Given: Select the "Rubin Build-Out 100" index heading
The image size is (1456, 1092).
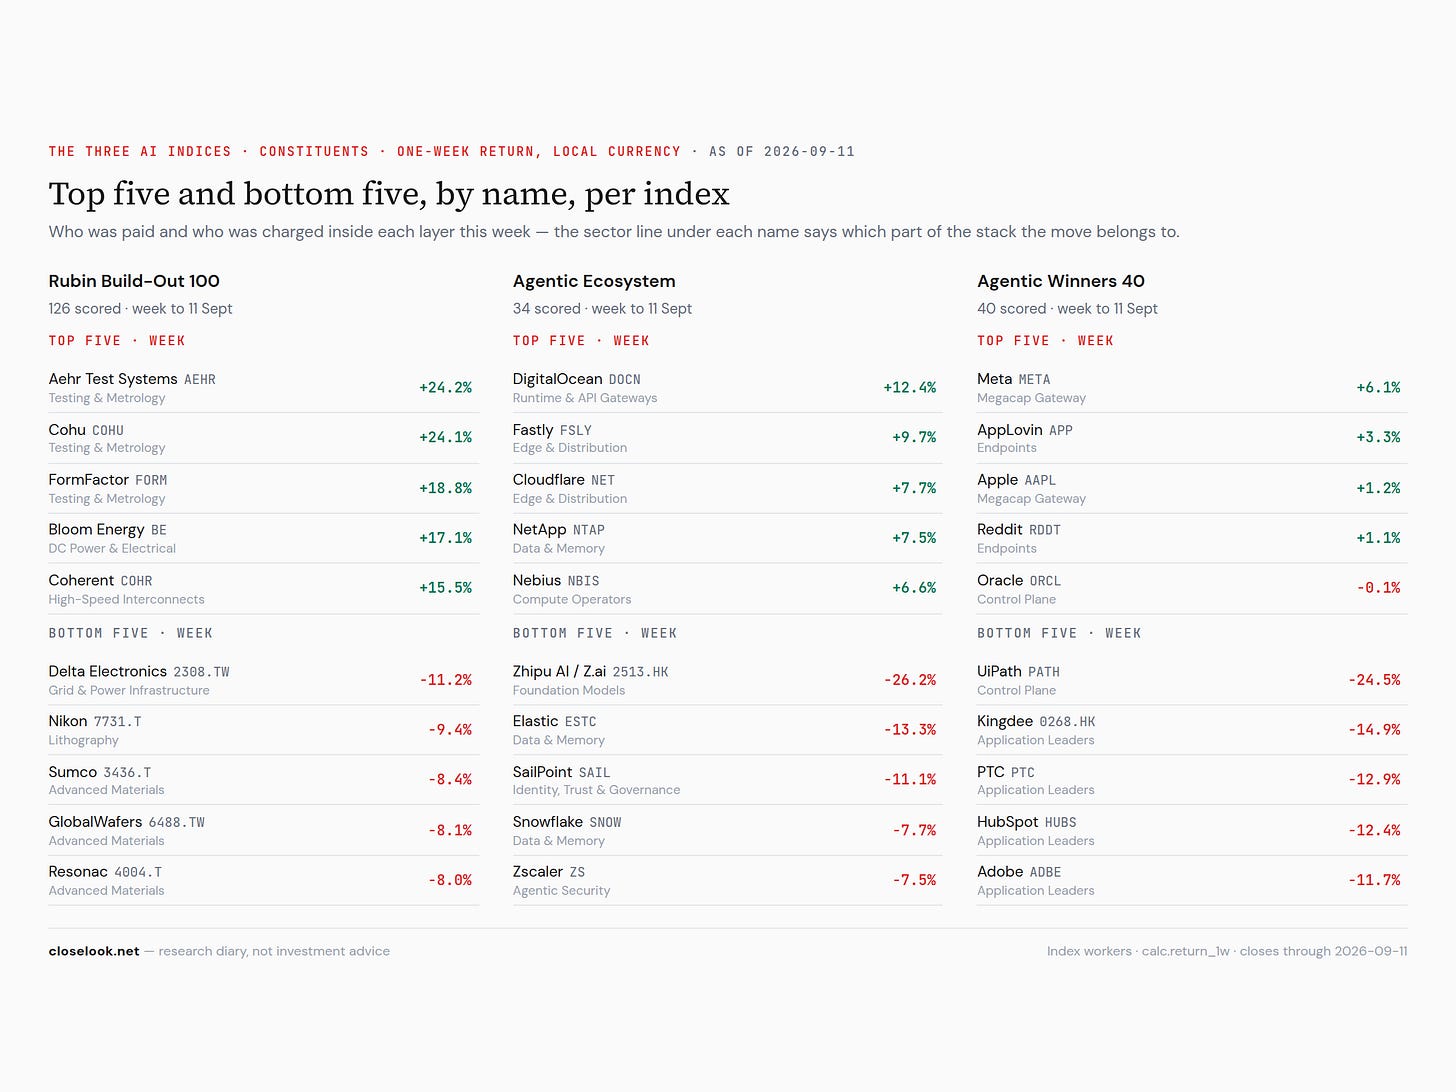Looking at the screenshot, I should pos(134,281).
